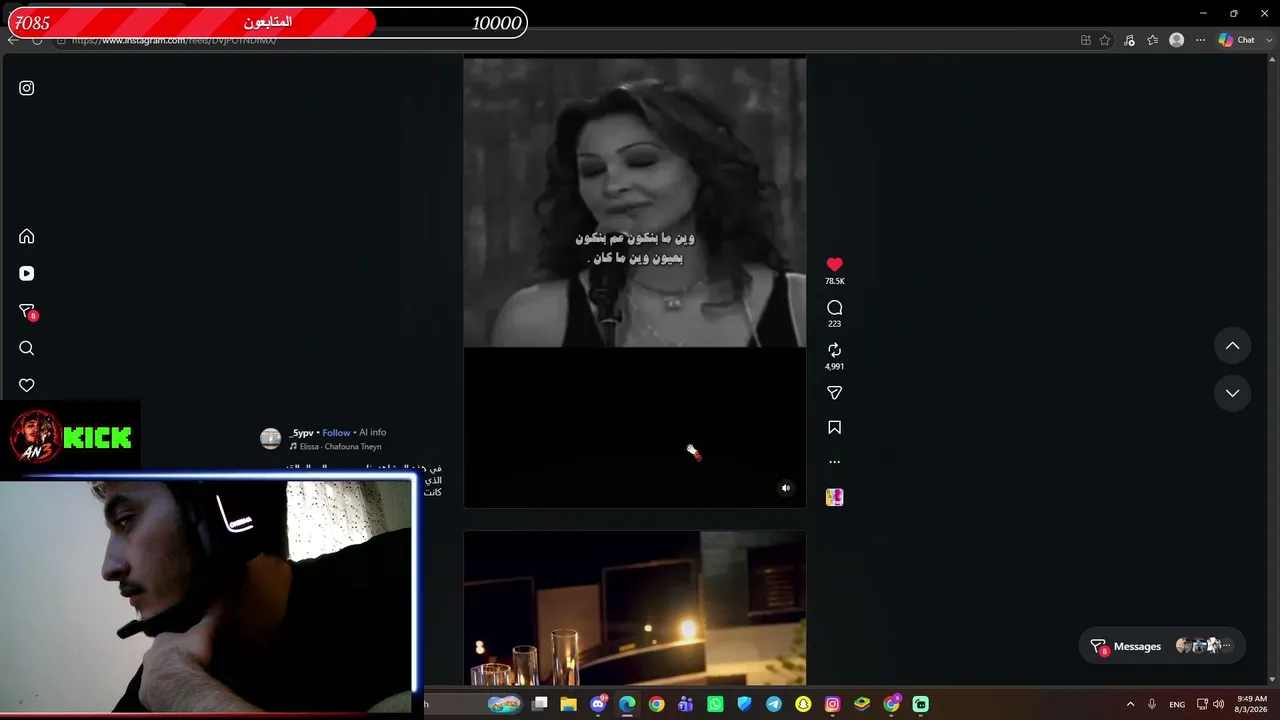Viewport: 1280px width, 720px height.
Task: Mute the reel audio
Action: (x=785, y=488)
